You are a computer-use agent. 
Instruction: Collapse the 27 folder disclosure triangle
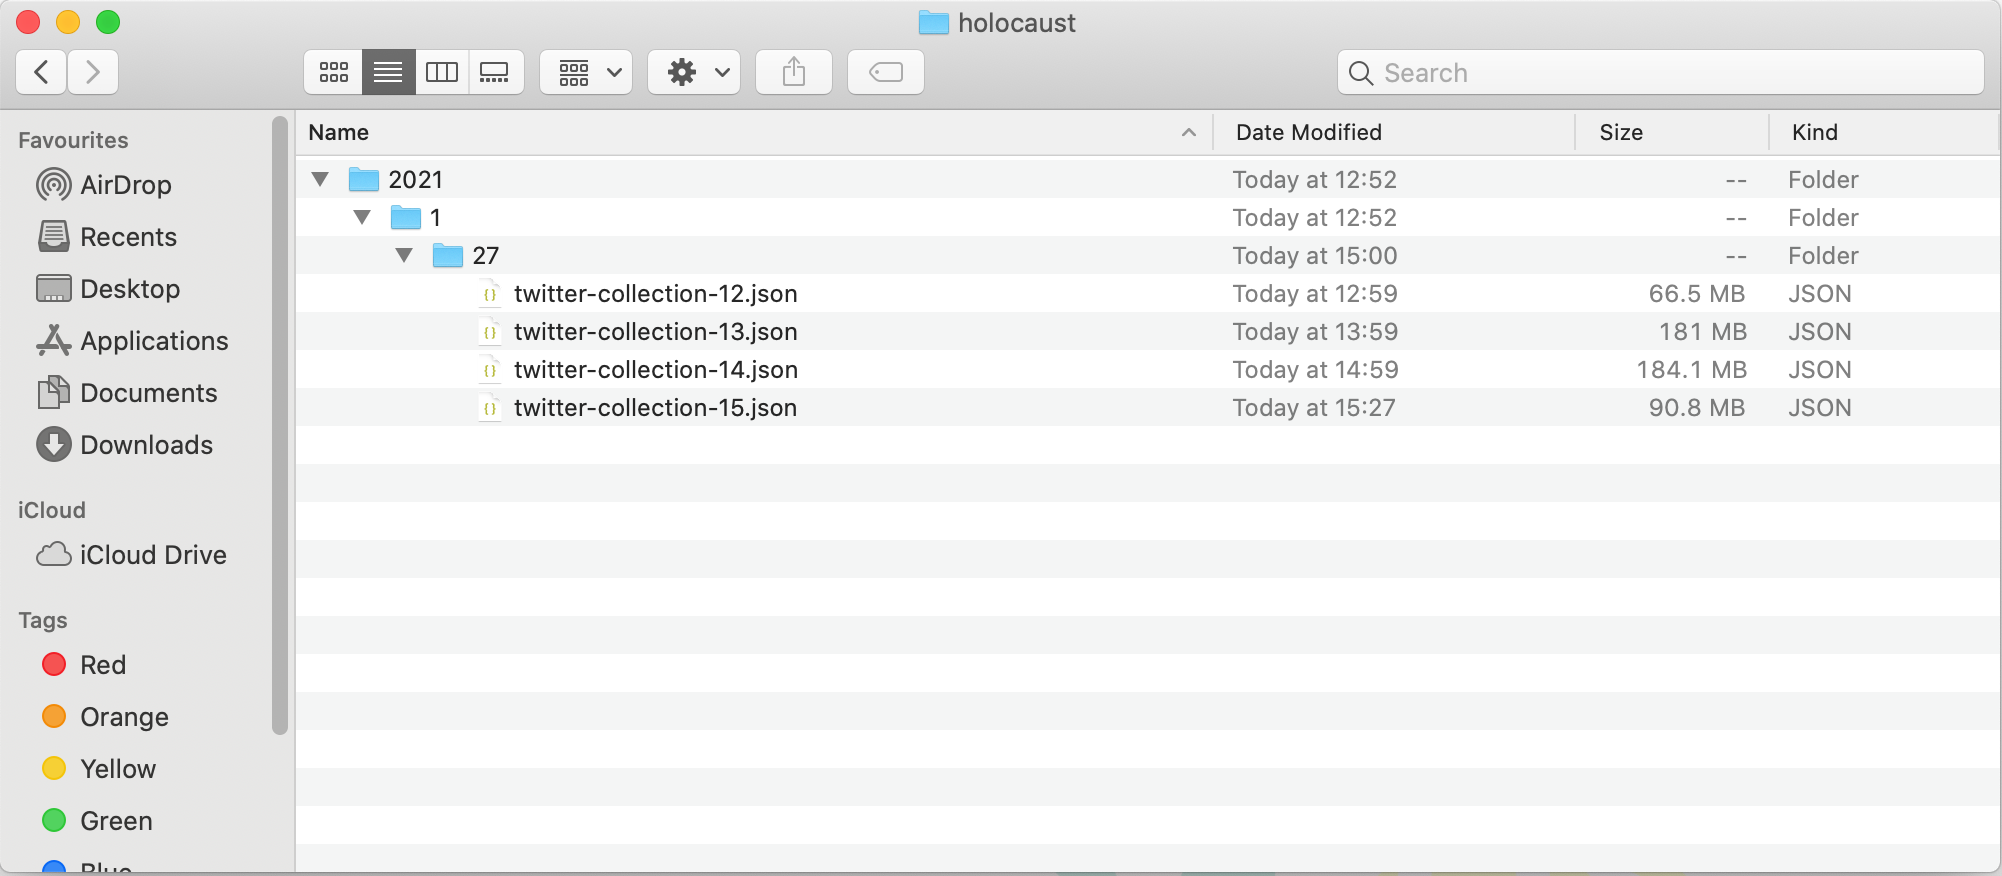pos(404,256)
